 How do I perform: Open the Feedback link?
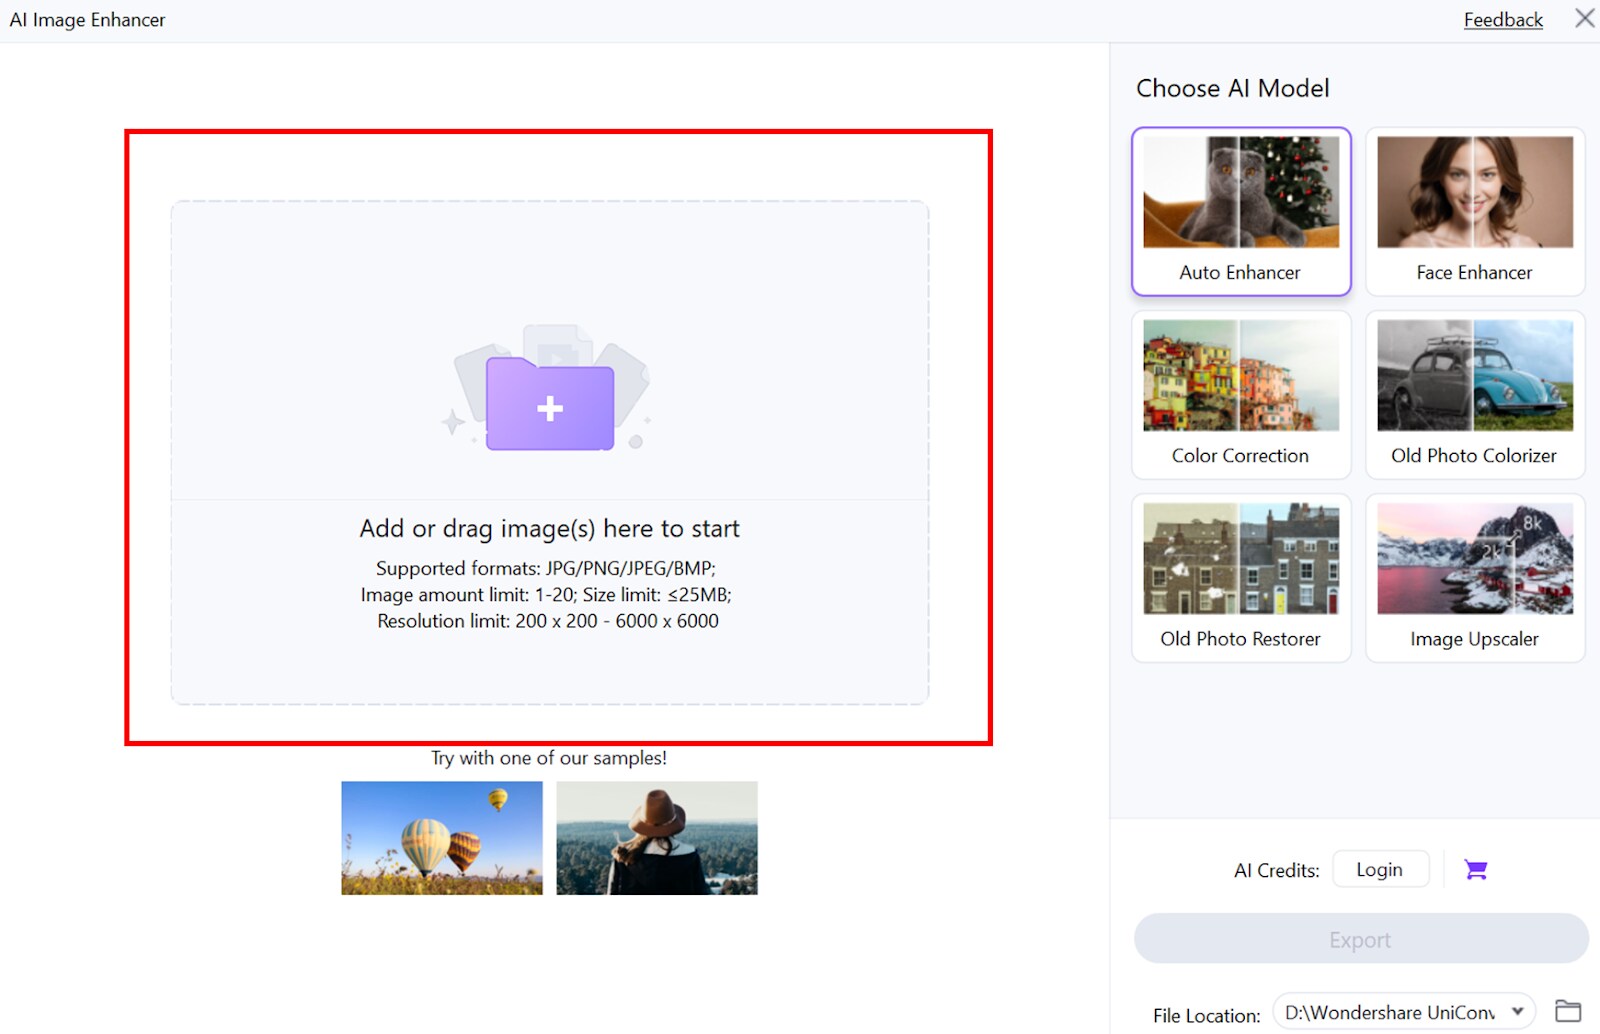(1502, 19)
